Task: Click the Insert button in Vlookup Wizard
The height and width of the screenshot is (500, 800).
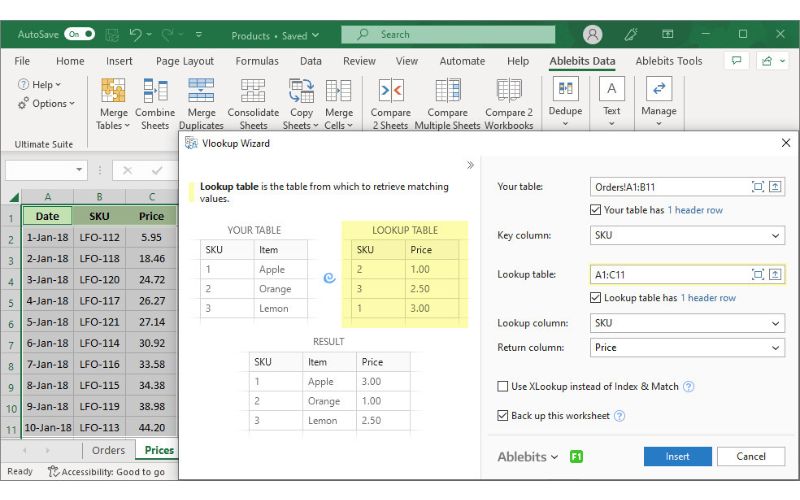Action: point(677,457)
